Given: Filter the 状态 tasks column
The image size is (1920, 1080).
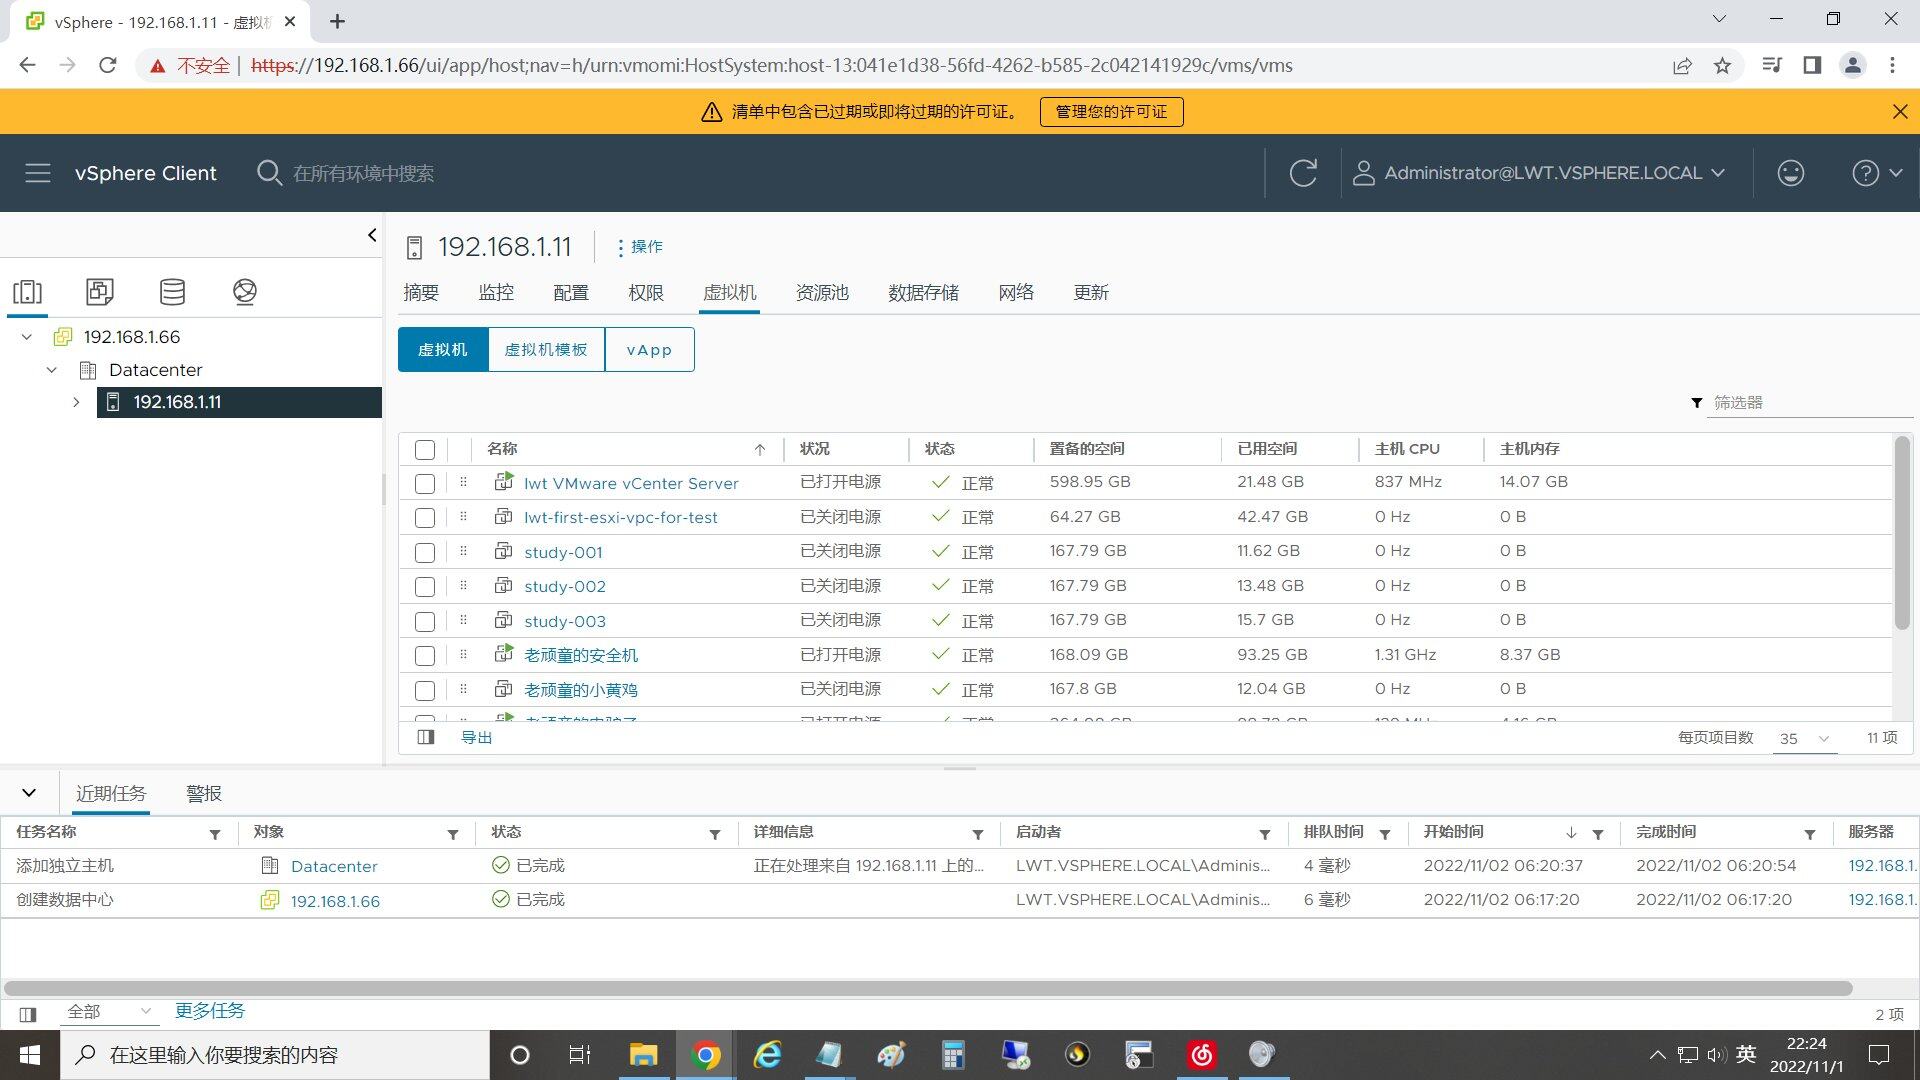Looking at the screenshot, I should click(x=715, y=834).
